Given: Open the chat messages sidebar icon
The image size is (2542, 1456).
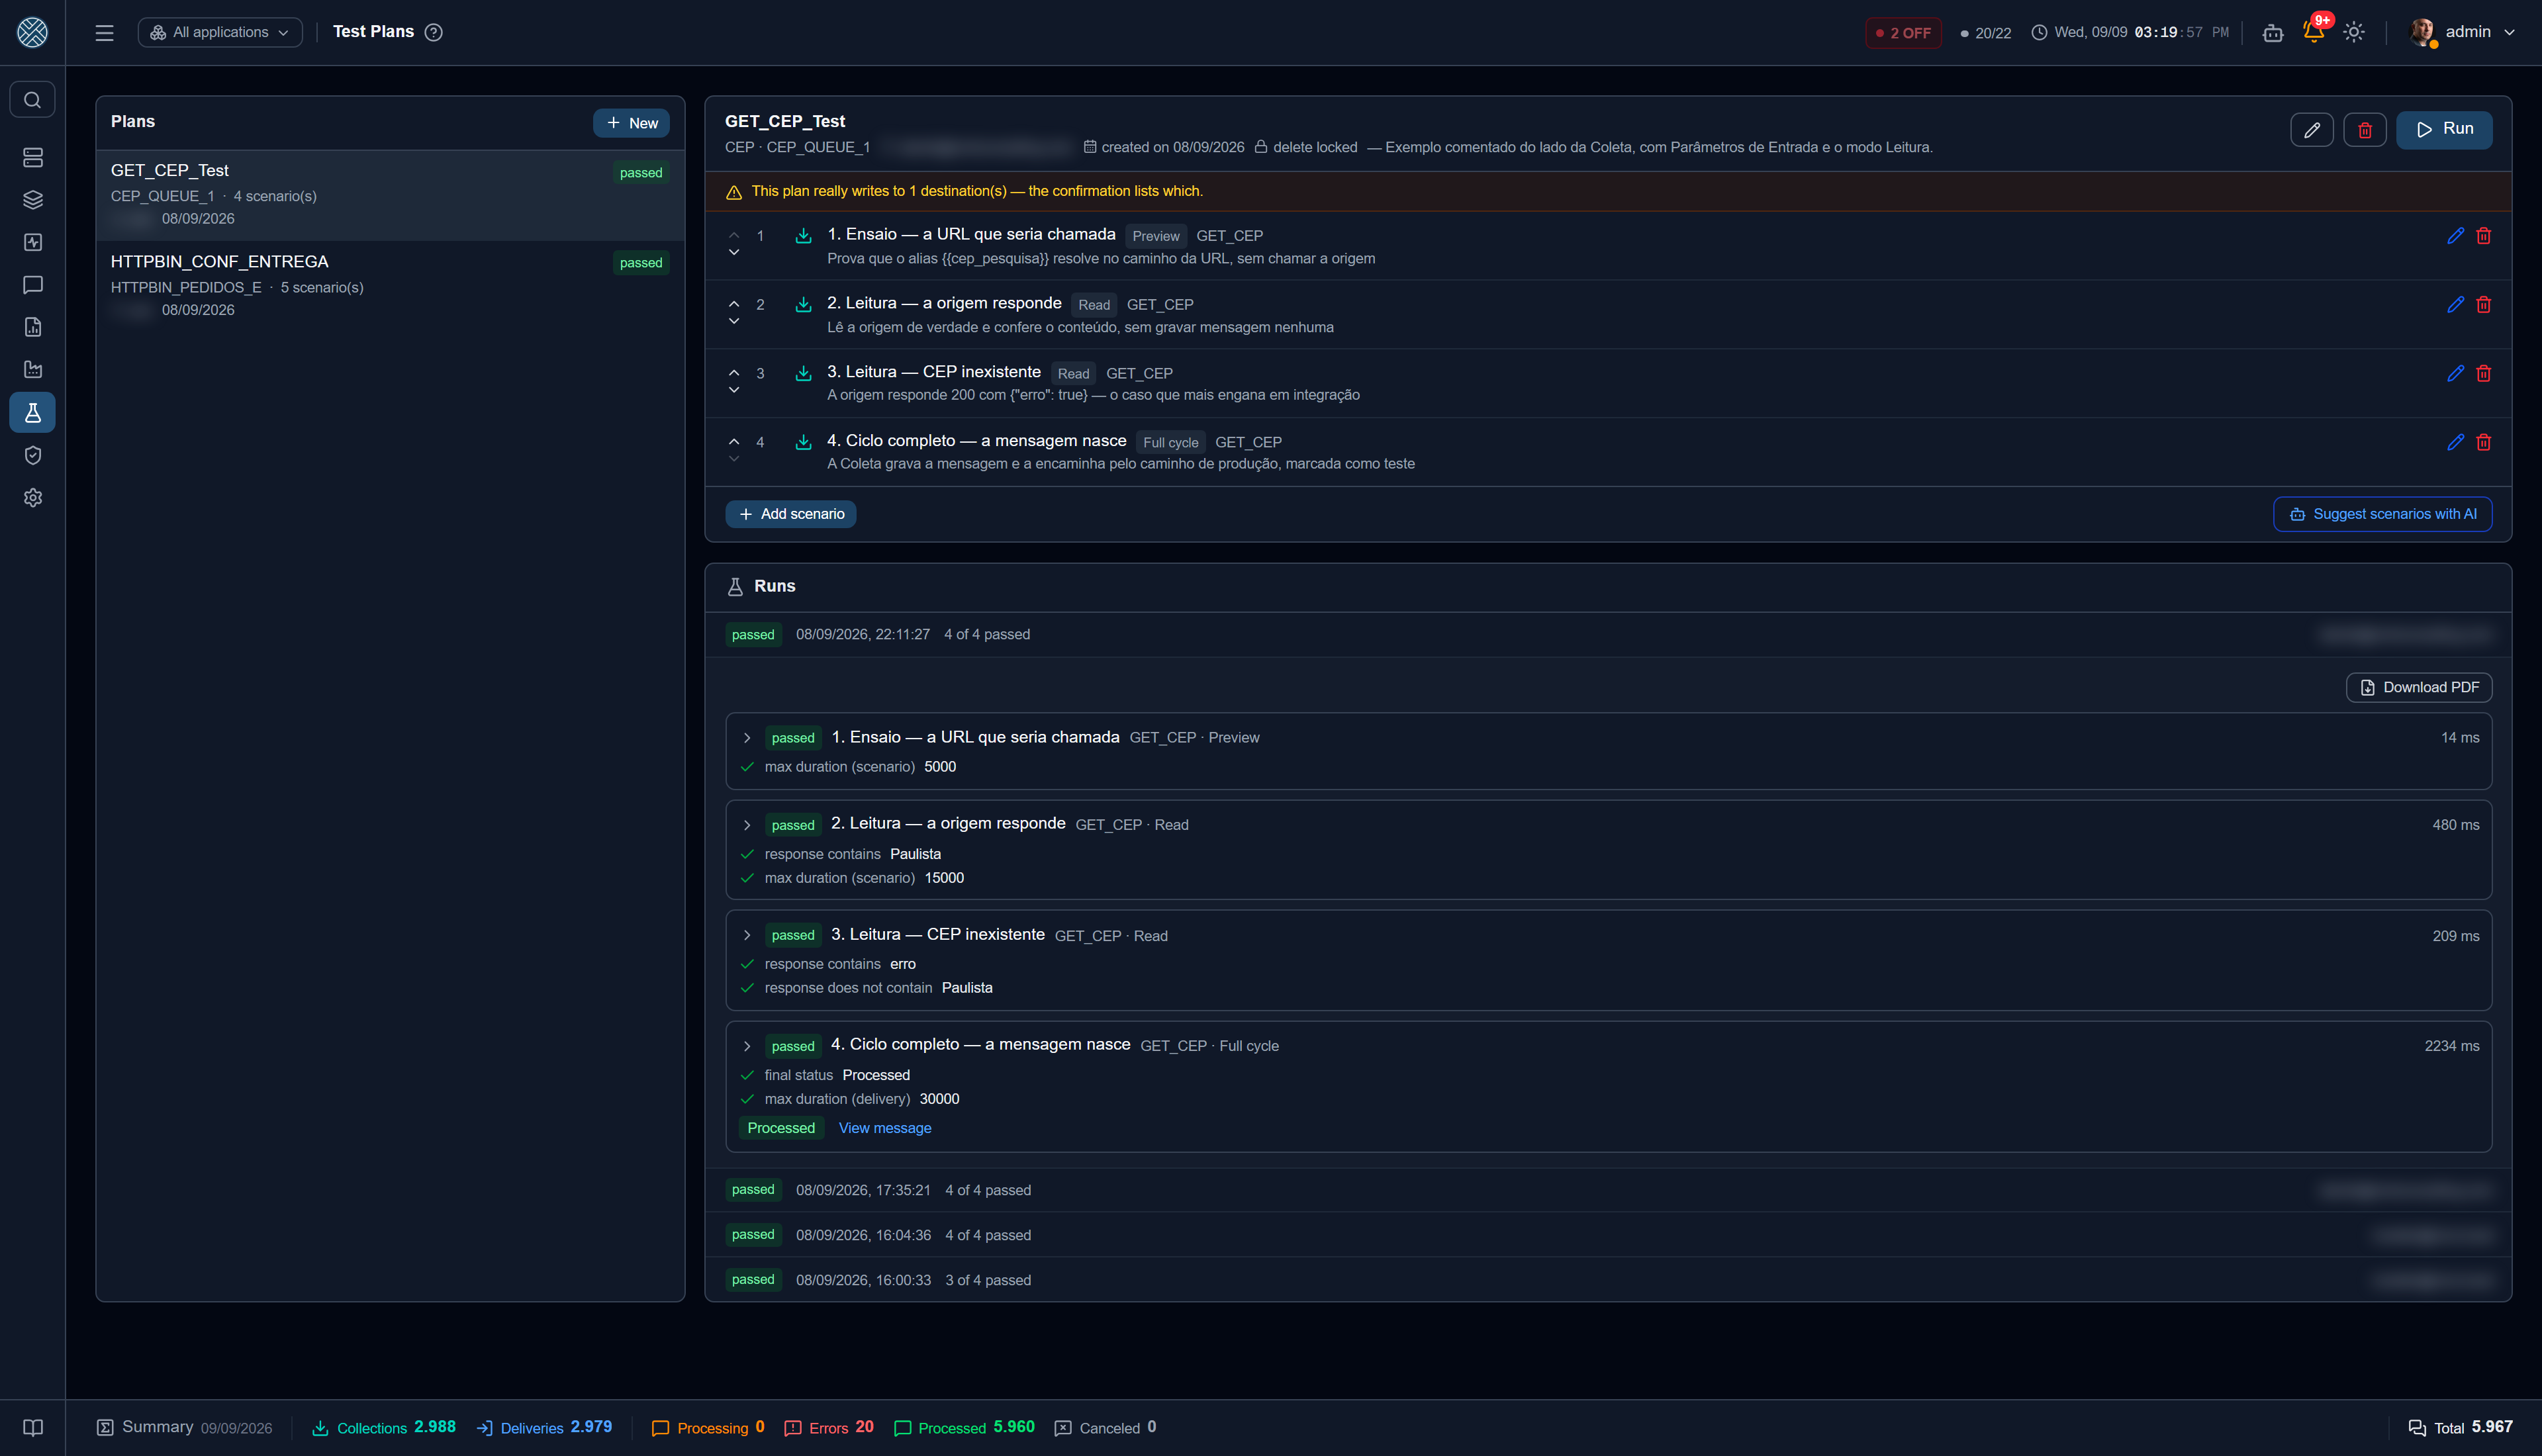Looking at the screenshot, I should 32,285.
